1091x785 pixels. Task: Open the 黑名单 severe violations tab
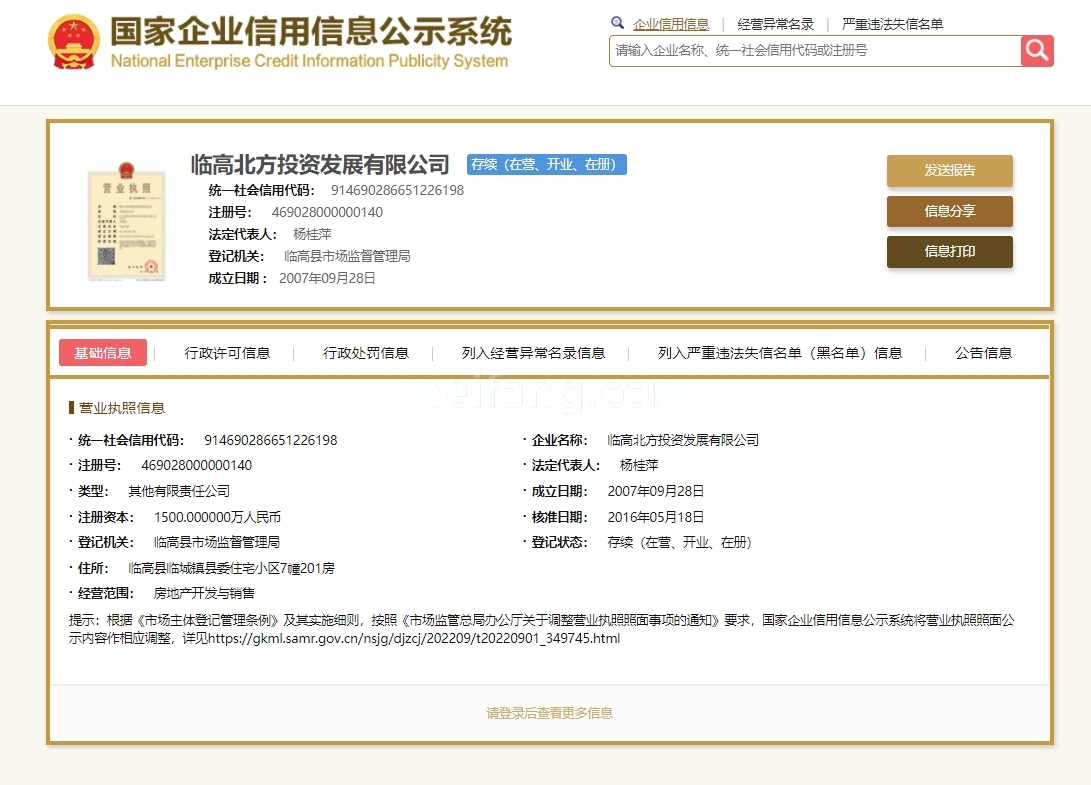[x=777, y=352]
